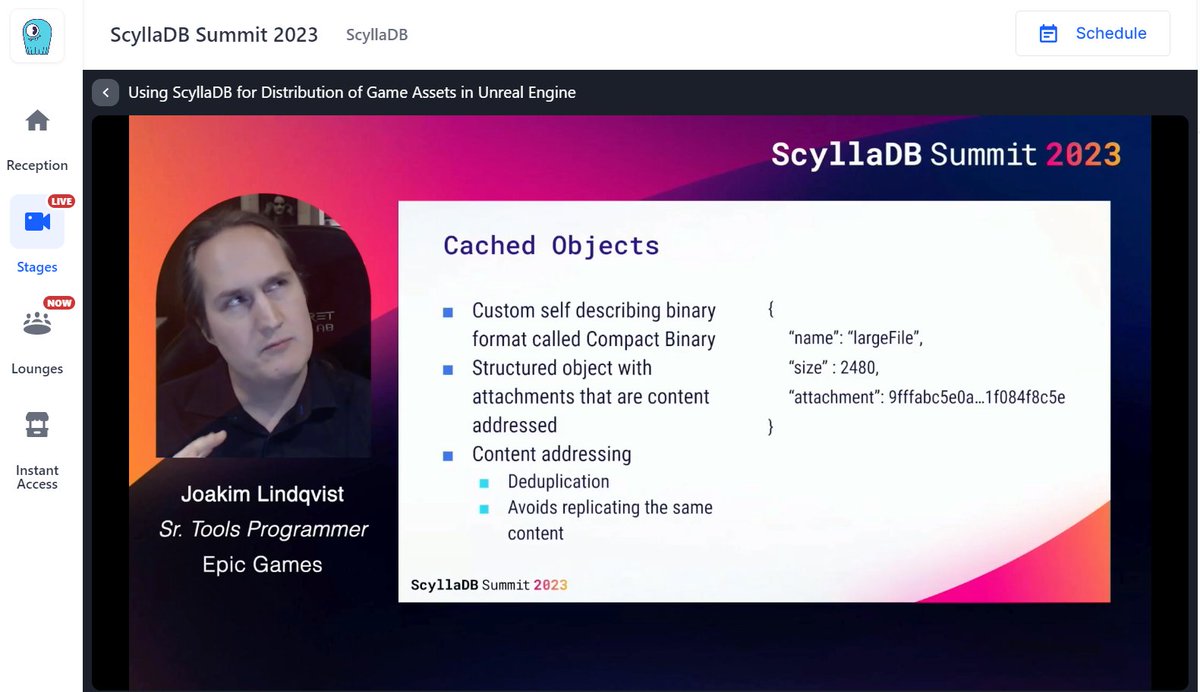Click the Structured object with attachments bullet

tap(591, 397)
